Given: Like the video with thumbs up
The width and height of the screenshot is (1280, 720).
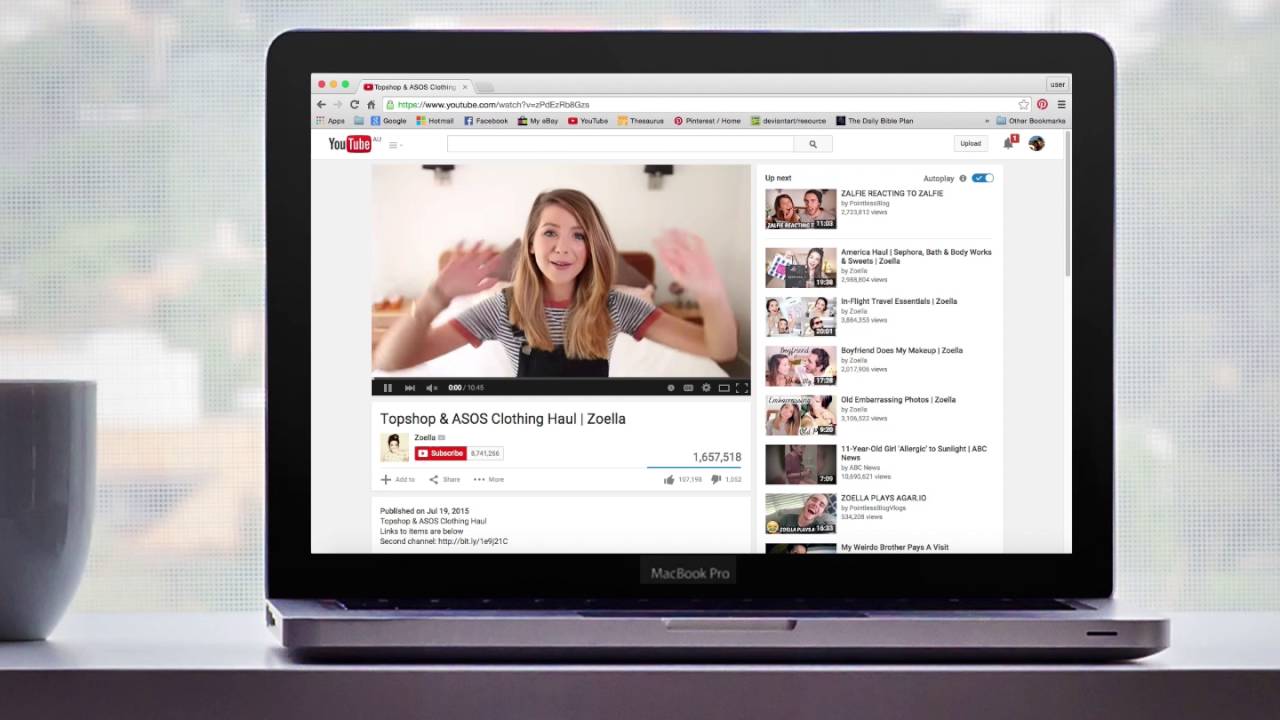Looking at the screenshot, I should 668,480.
